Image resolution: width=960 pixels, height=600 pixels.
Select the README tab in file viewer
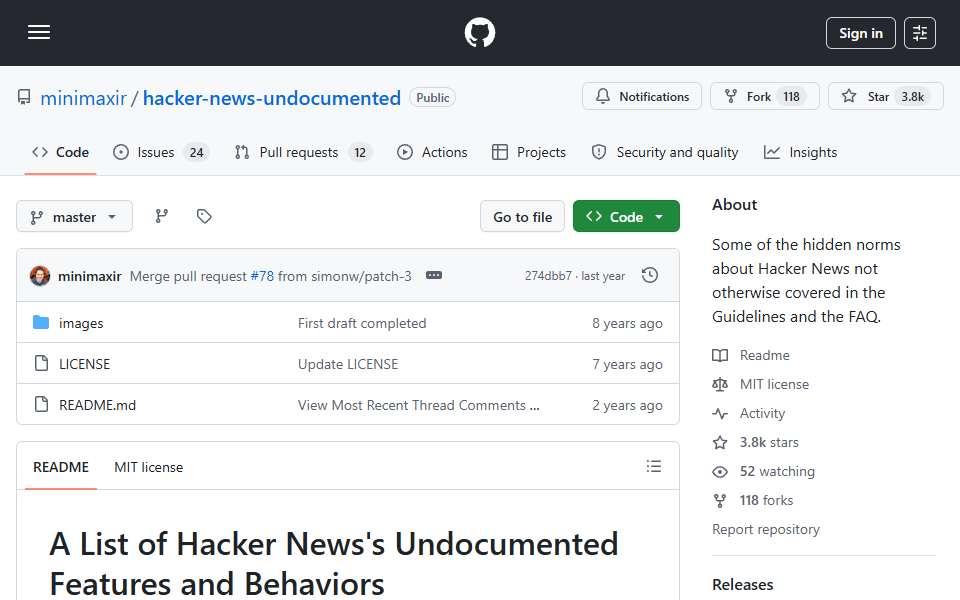pos(61,467)
